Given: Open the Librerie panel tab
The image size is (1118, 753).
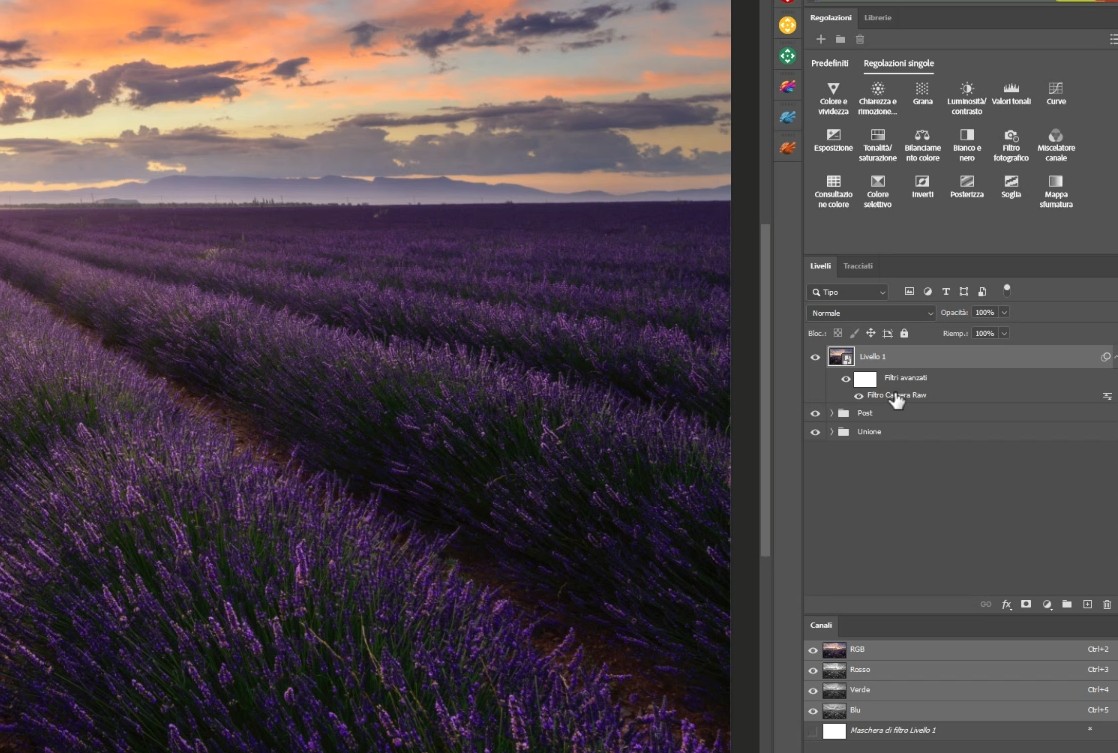Looking at the screenshot, I should (x=877, y=17).
